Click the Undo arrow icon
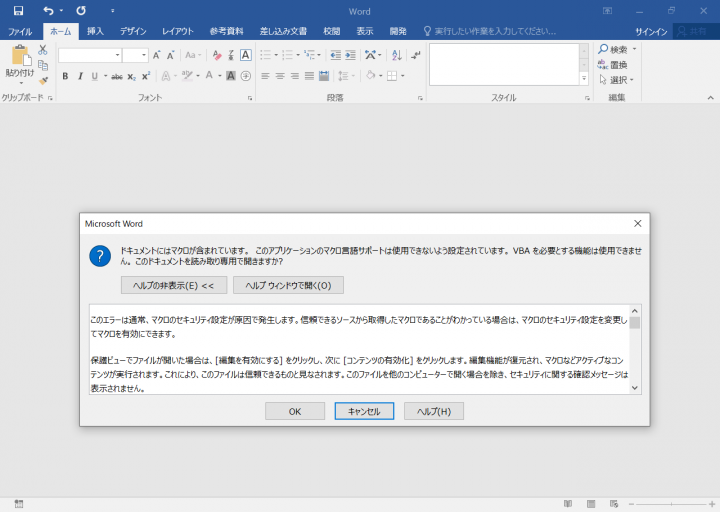This screenshot has width=720, height=512. (x=49, y=11)
